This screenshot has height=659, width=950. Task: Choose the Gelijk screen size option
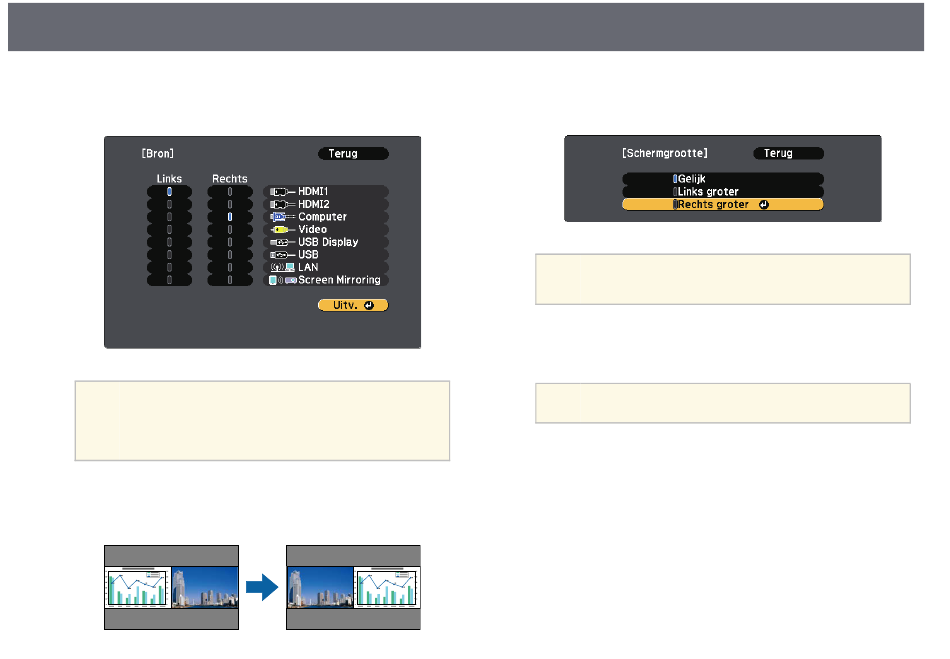723,179
